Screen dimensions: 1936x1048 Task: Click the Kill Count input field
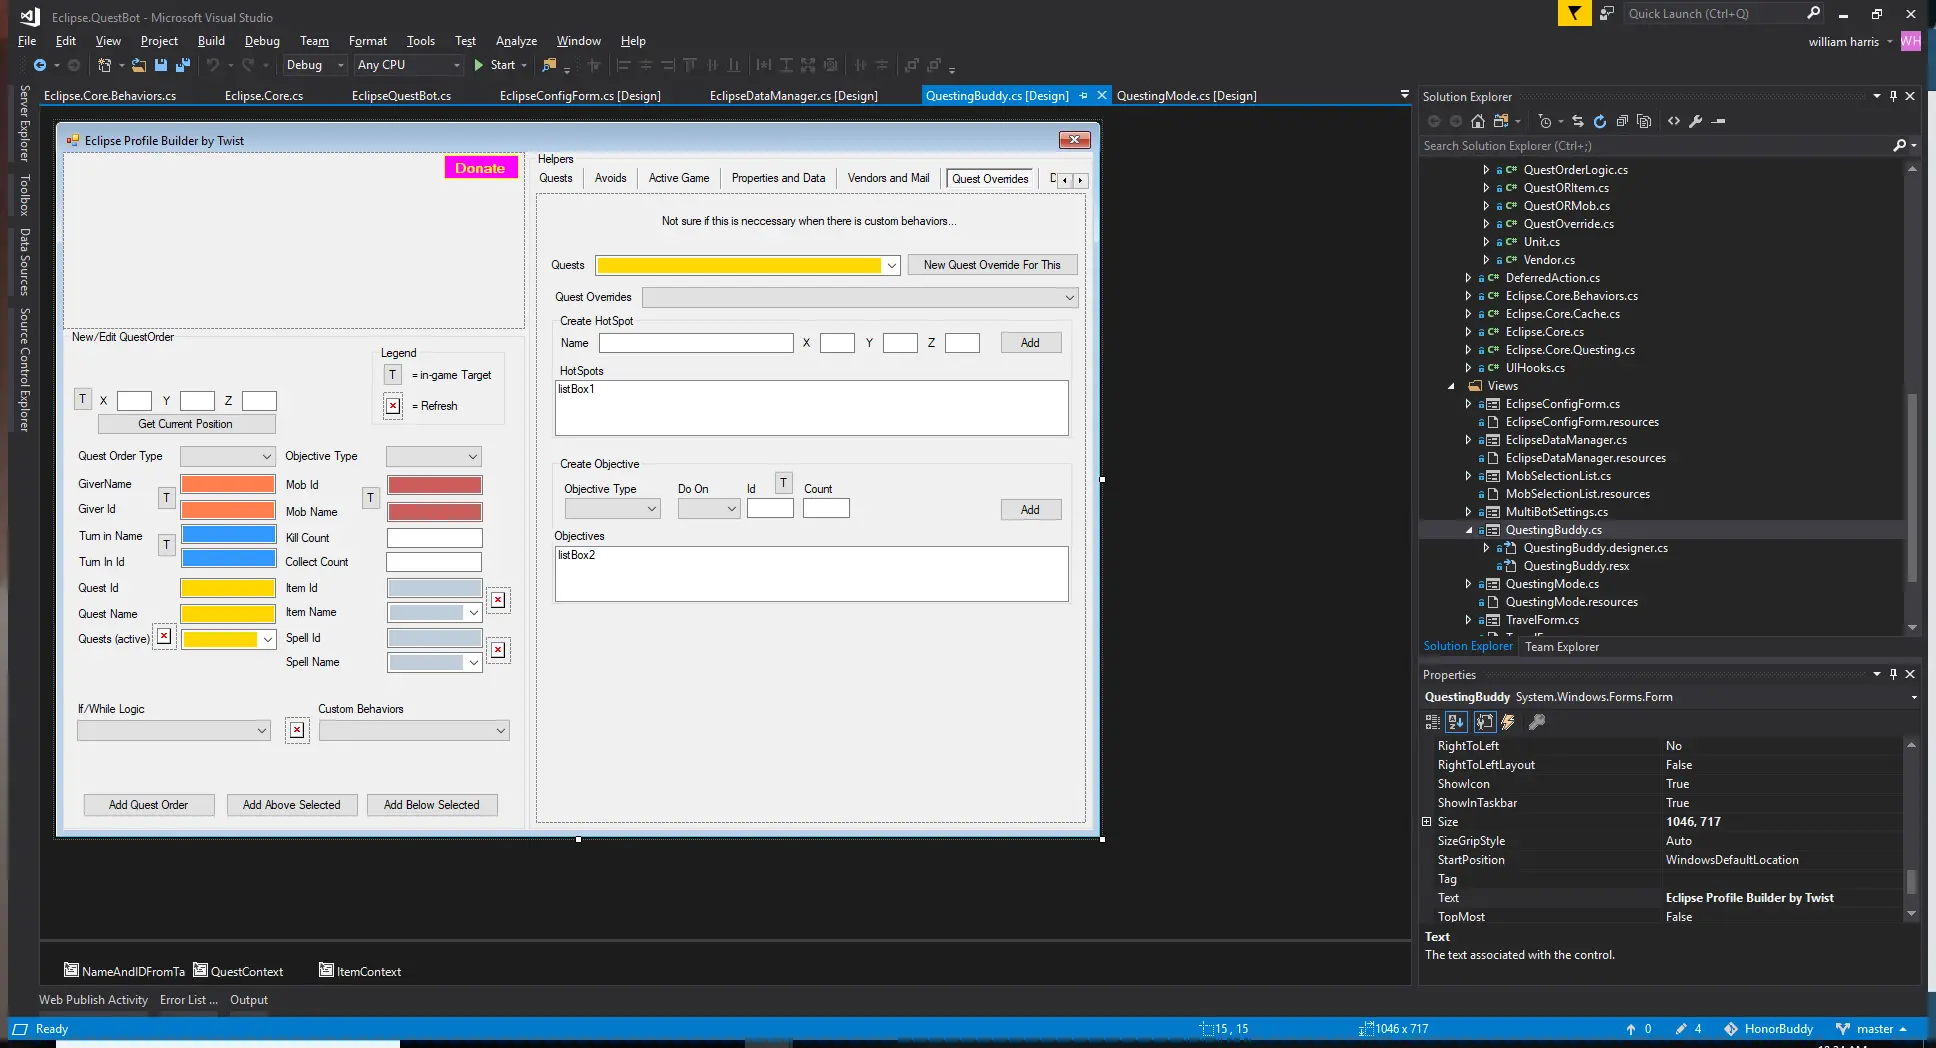tap(434, 537)
